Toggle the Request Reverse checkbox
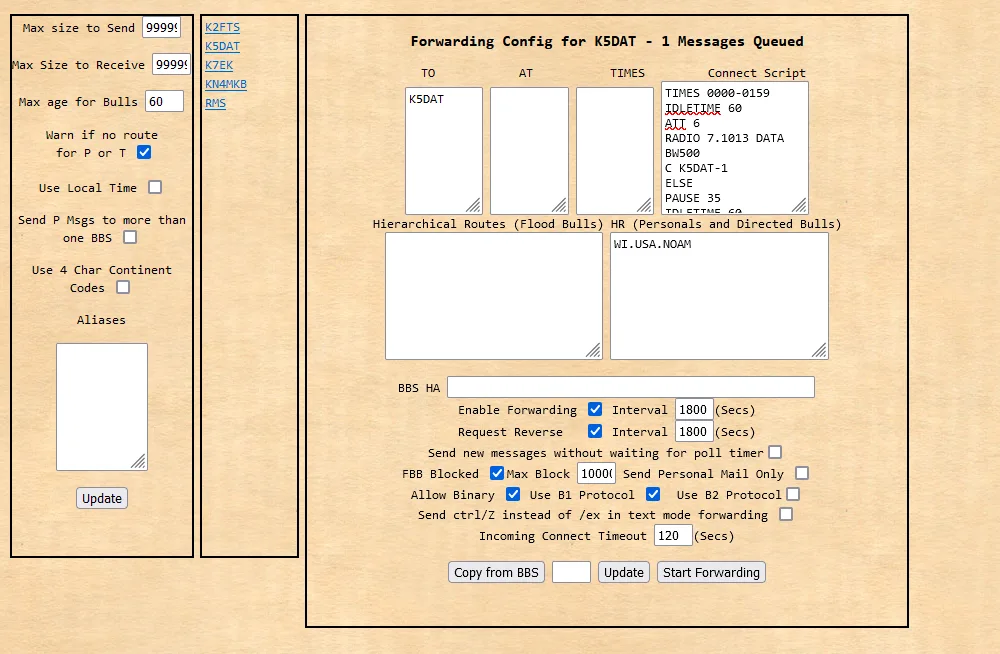The height and width of the screenshot is (654, 1000). coord(595,431)
